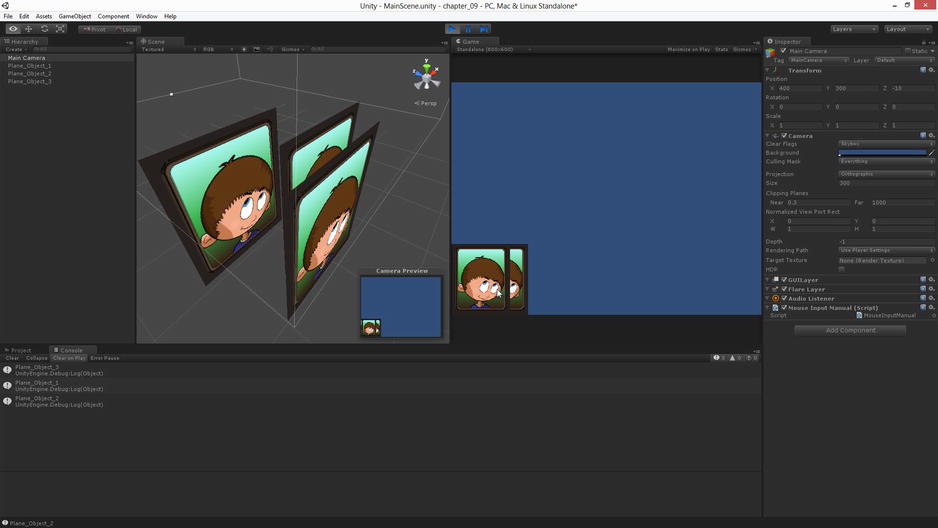Screen dimensions: 938x528
Task: Open the Layout dropdown
Action: coord(907,29)
